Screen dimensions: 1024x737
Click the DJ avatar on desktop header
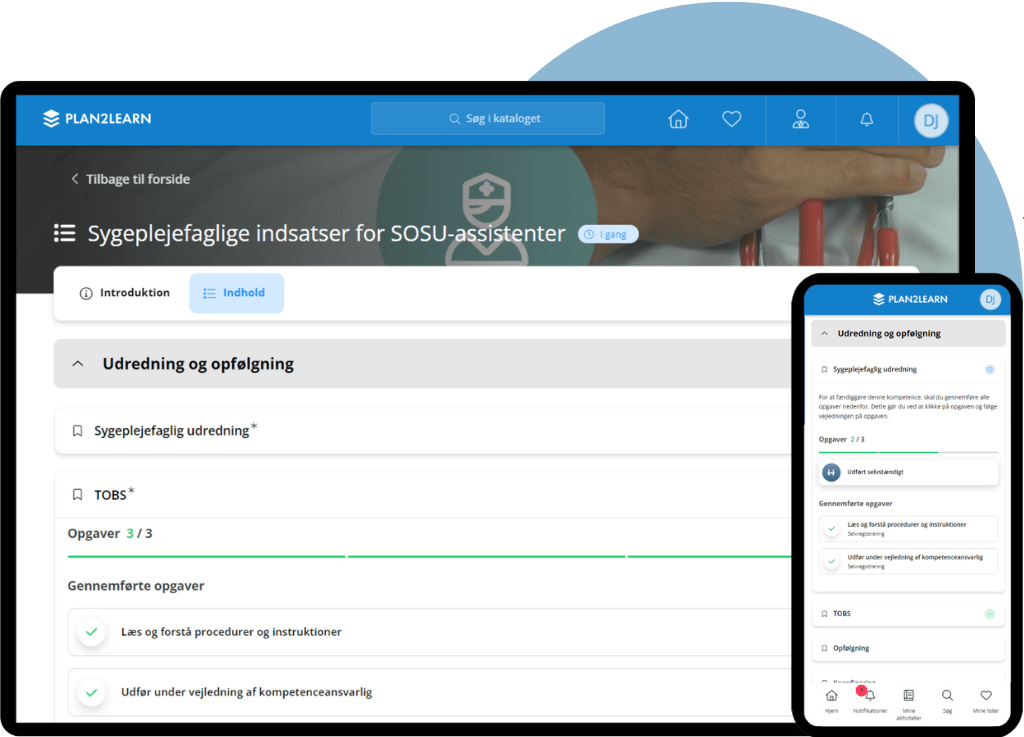click(x=930, y=121)
